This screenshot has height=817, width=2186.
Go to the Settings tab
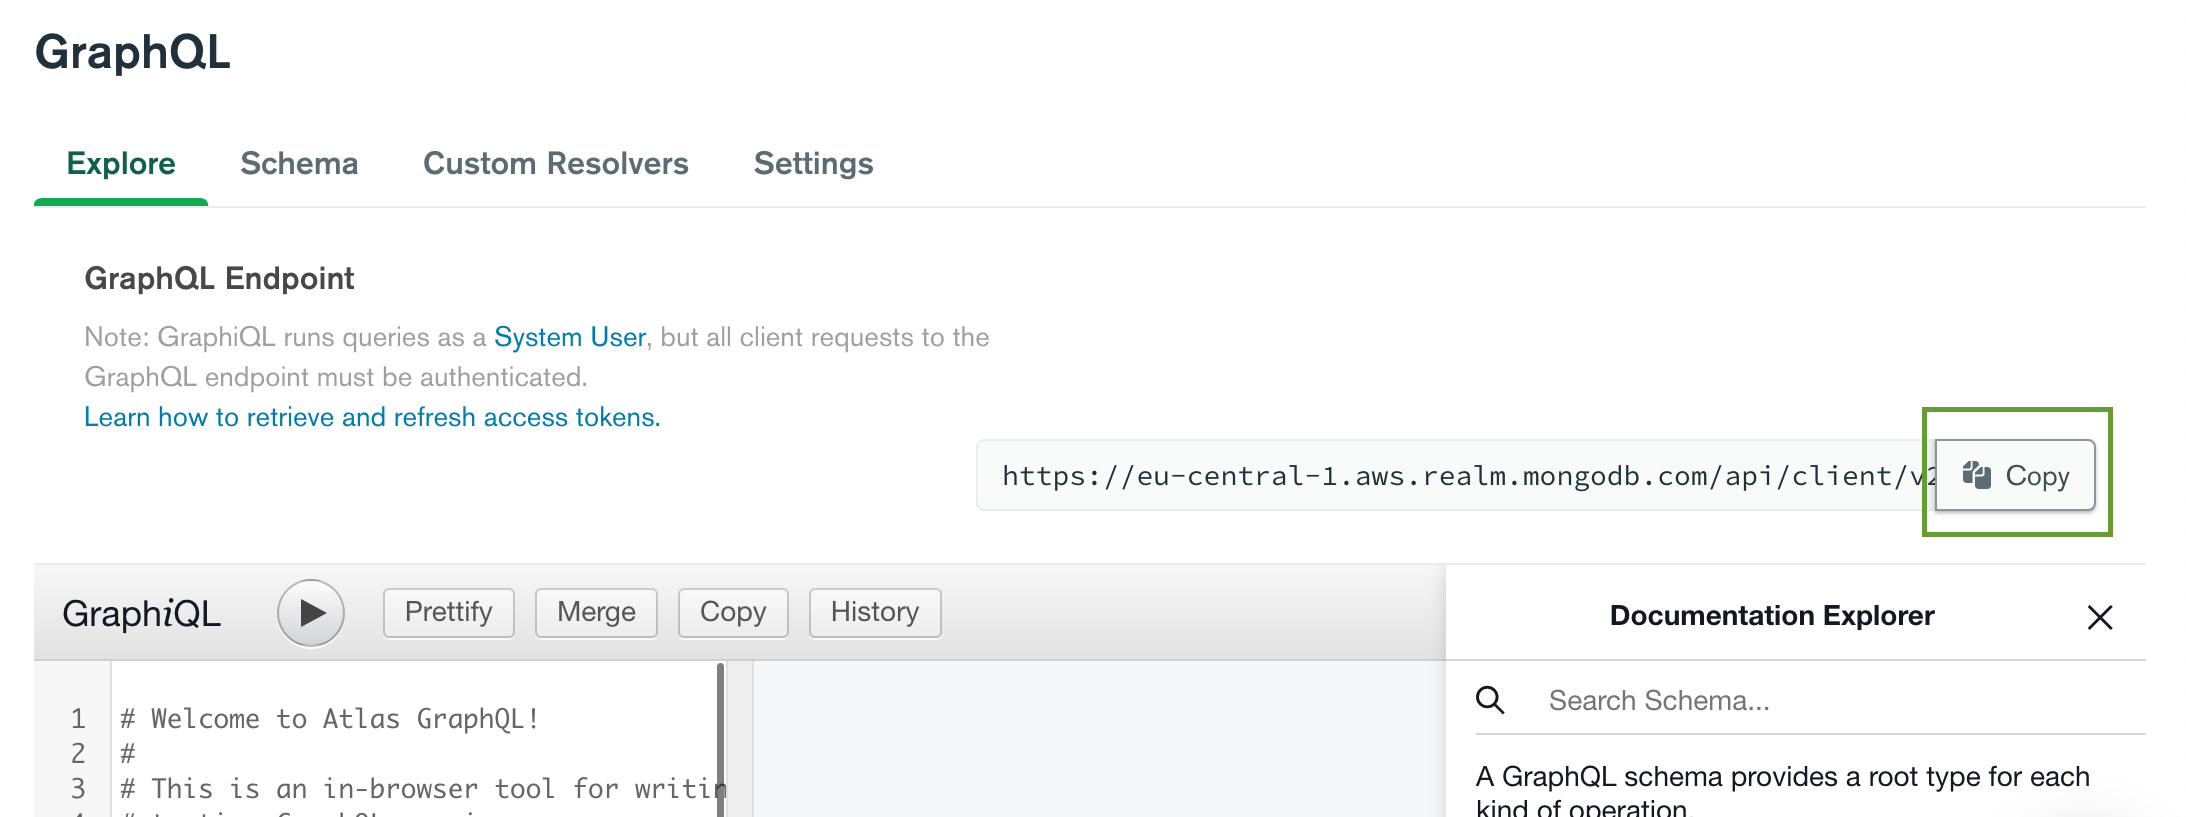[x=813, y=163]
